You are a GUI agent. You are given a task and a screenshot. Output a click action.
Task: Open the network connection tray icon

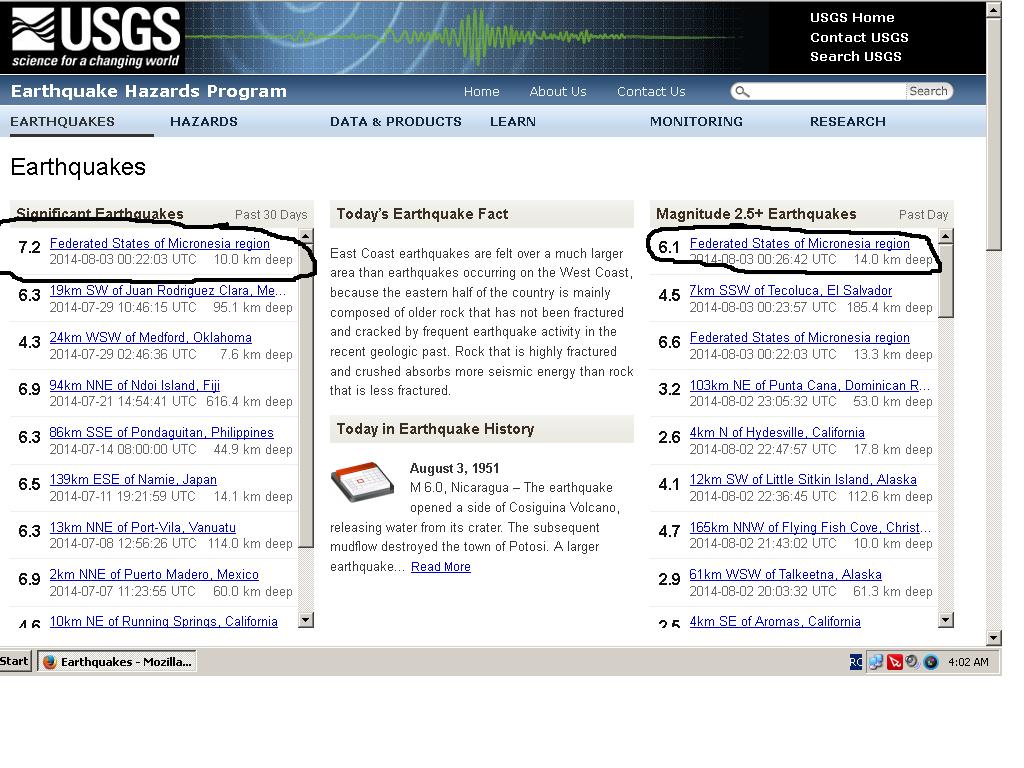pyautogui.click(x=876, y=662)
